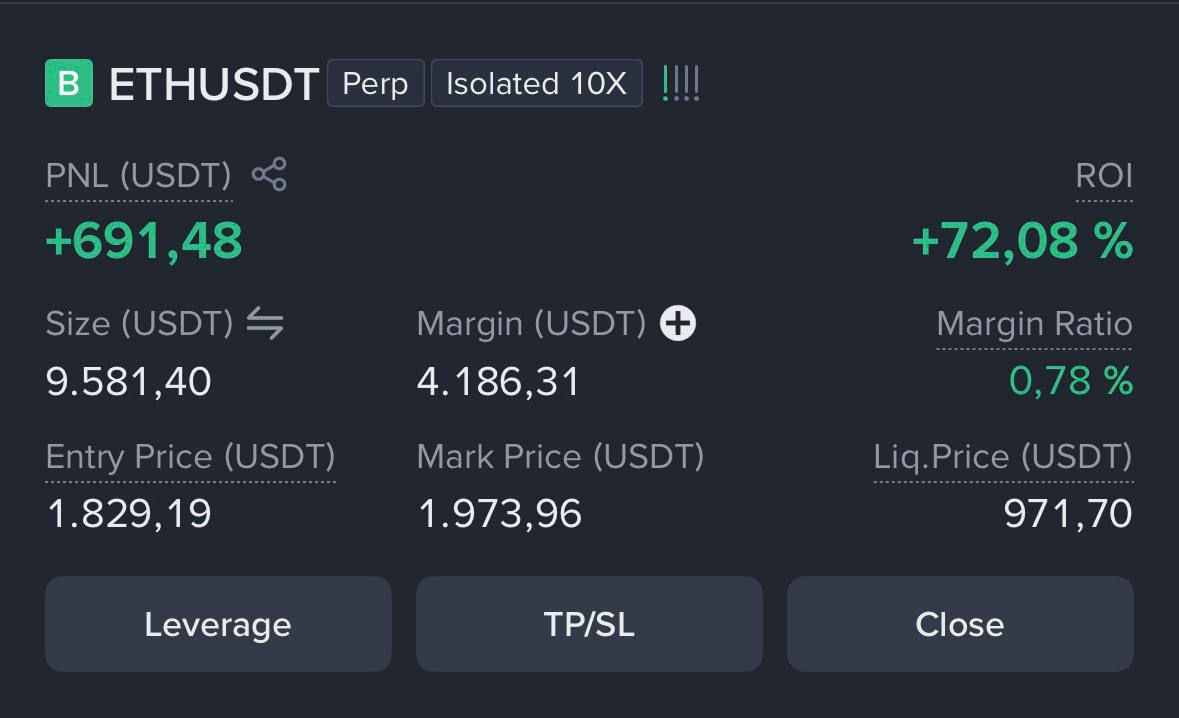
Task: Open the Leverage adjustment button
Action: (x=218, y=624)
